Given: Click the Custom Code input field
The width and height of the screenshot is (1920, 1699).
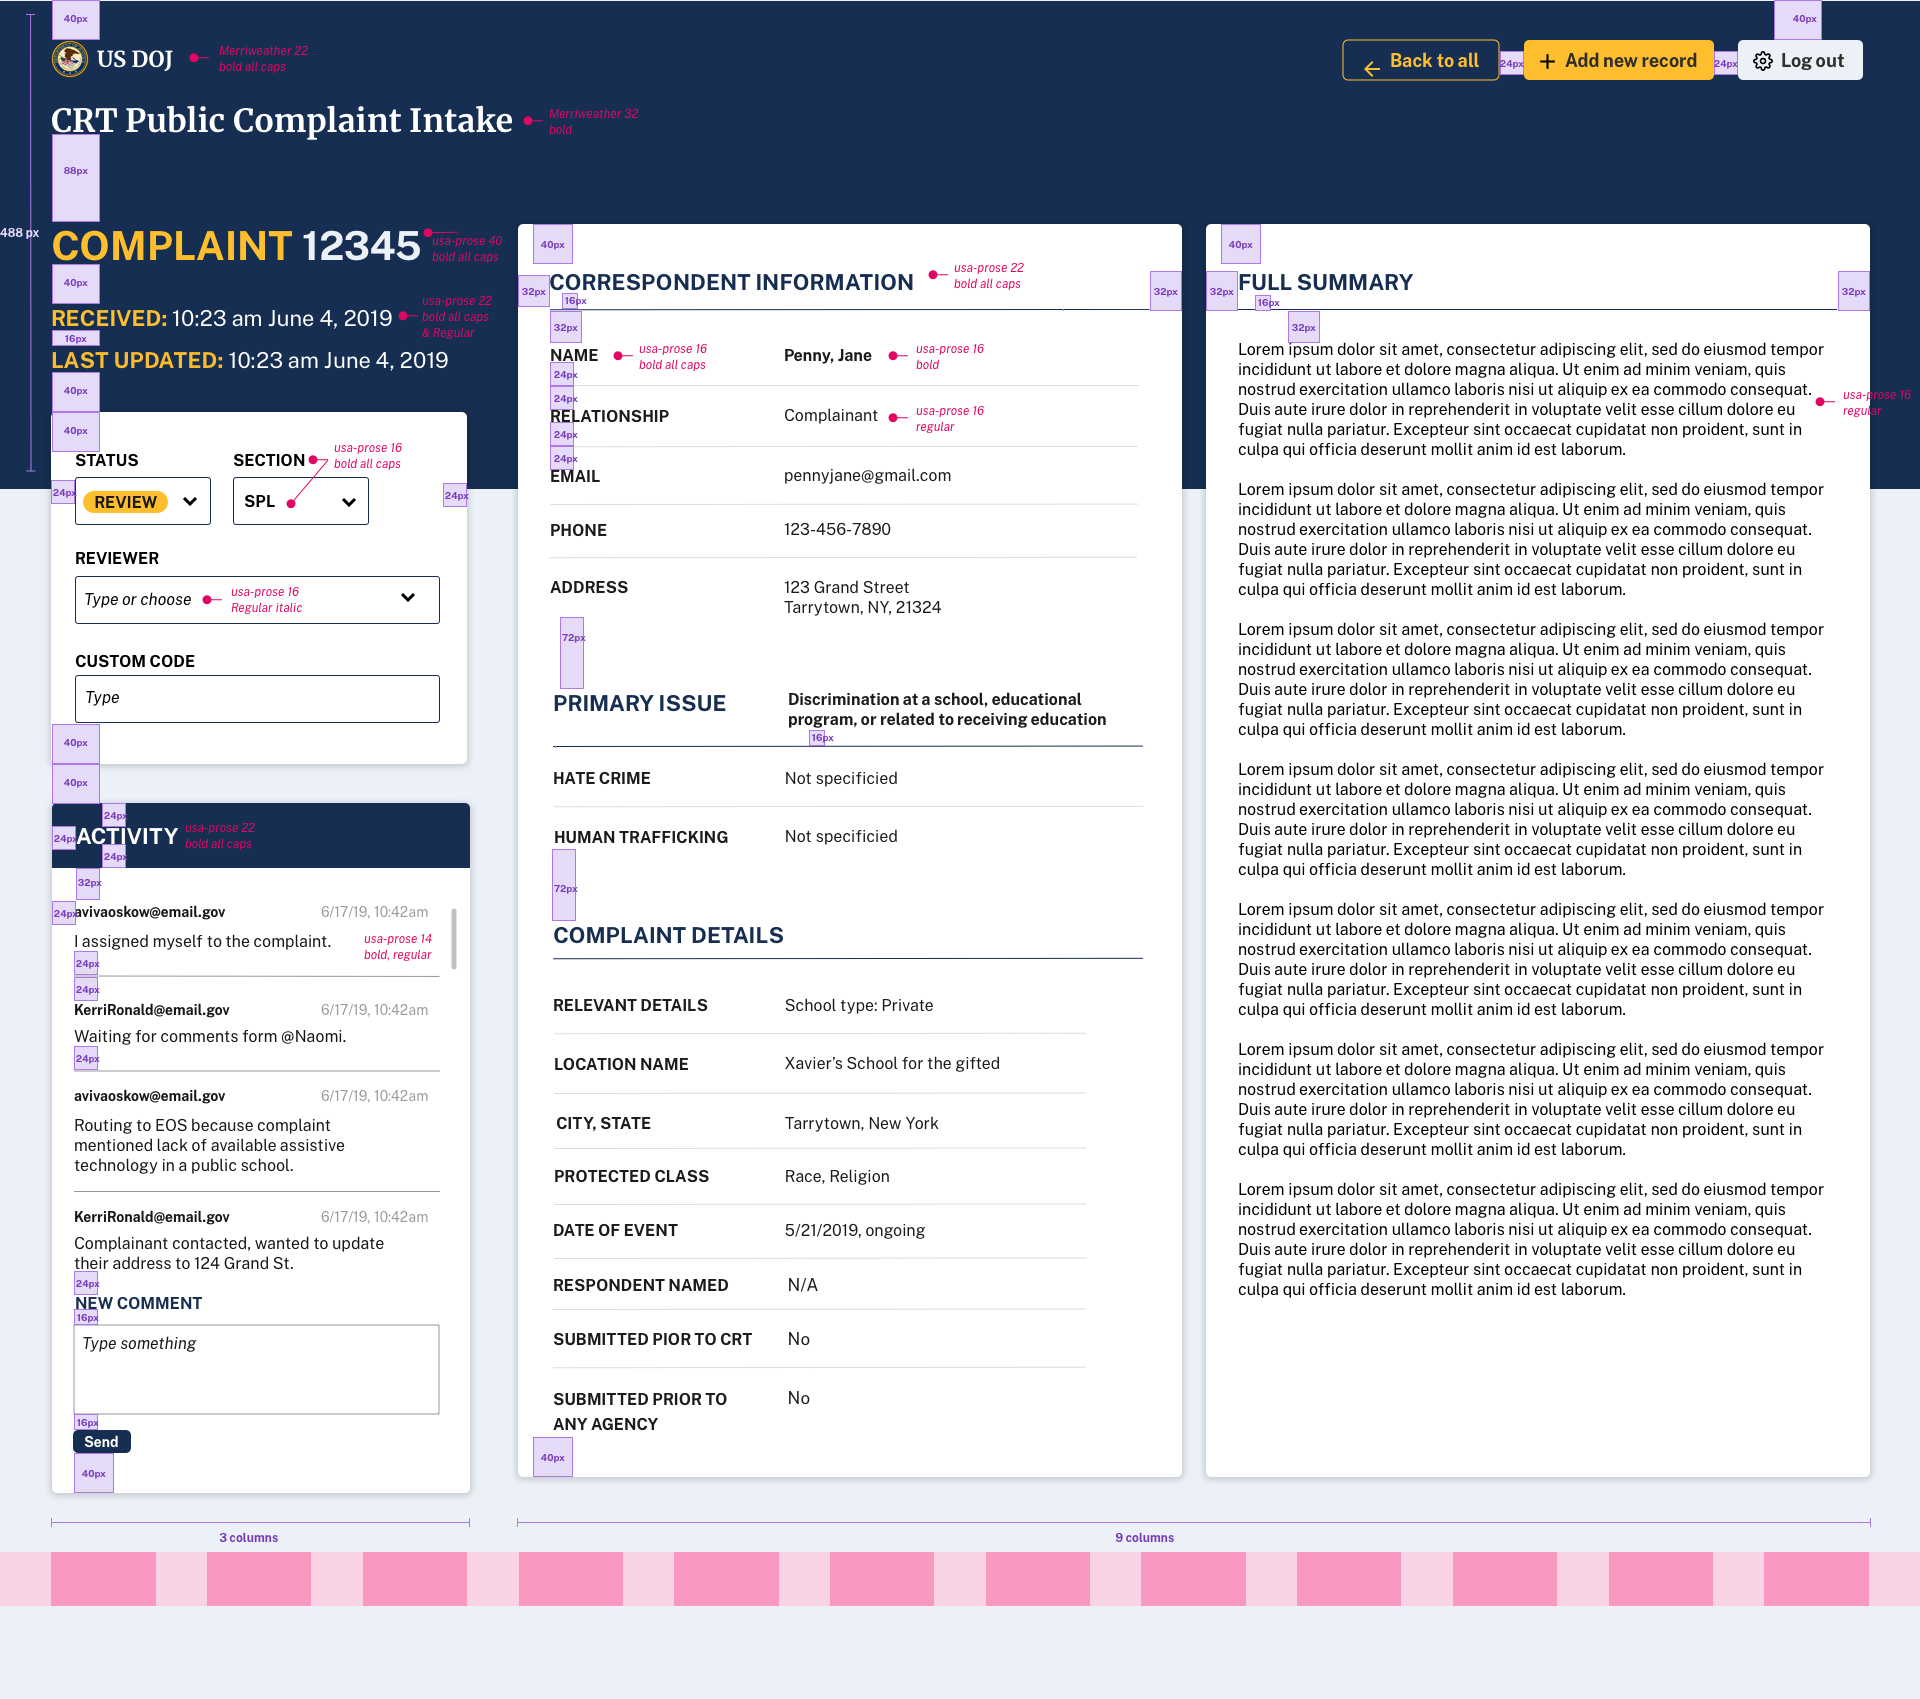Looking at the screenshot, I should [257, 698].
